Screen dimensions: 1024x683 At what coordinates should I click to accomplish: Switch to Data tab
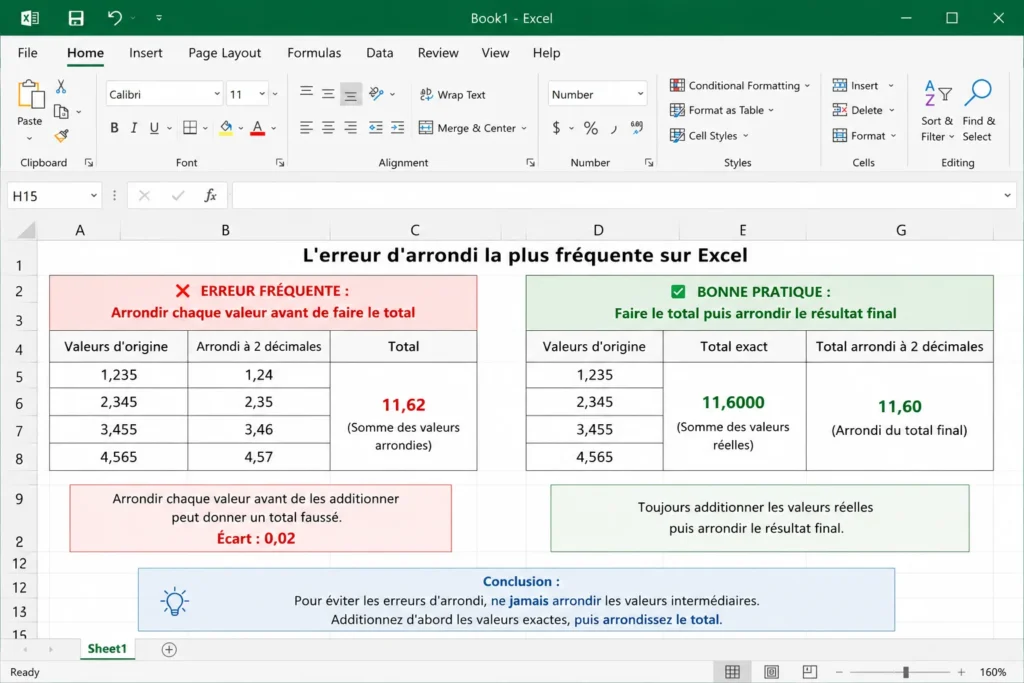(379, 53)
